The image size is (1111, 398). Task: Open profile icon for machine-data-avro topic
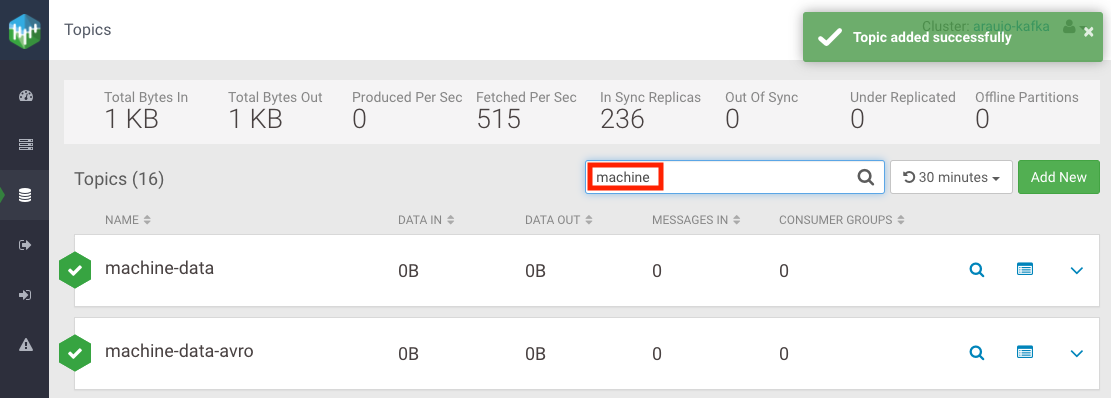1025,351
